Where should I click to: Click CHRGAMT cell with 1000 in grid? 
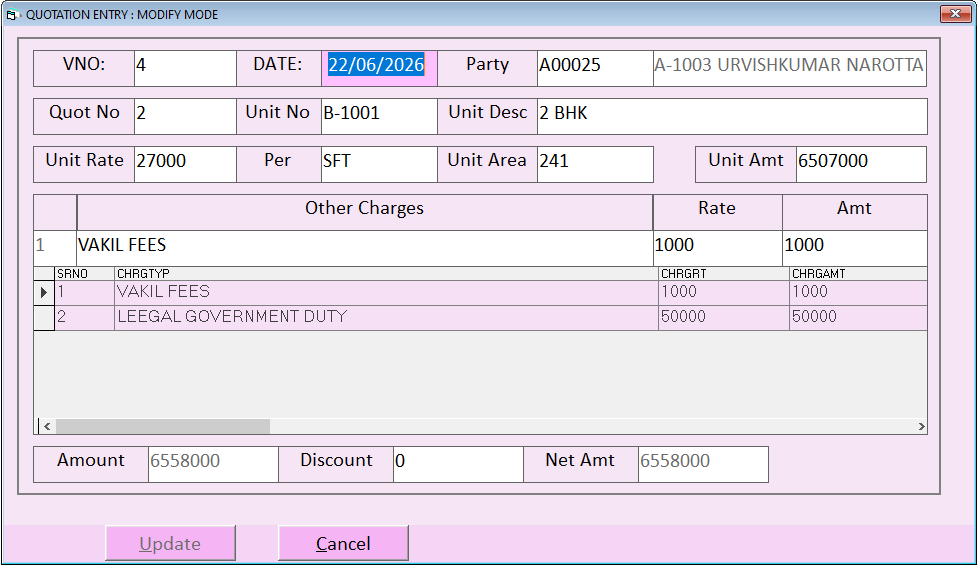pos(858,292)
